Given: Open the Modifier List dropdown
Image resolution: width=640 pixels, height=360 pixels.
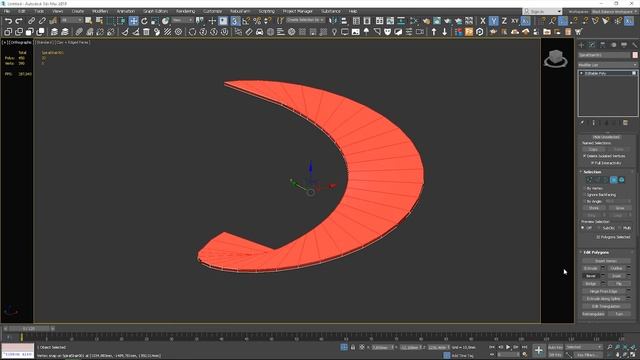Looking at the screenshot, I should click(607, 65).
